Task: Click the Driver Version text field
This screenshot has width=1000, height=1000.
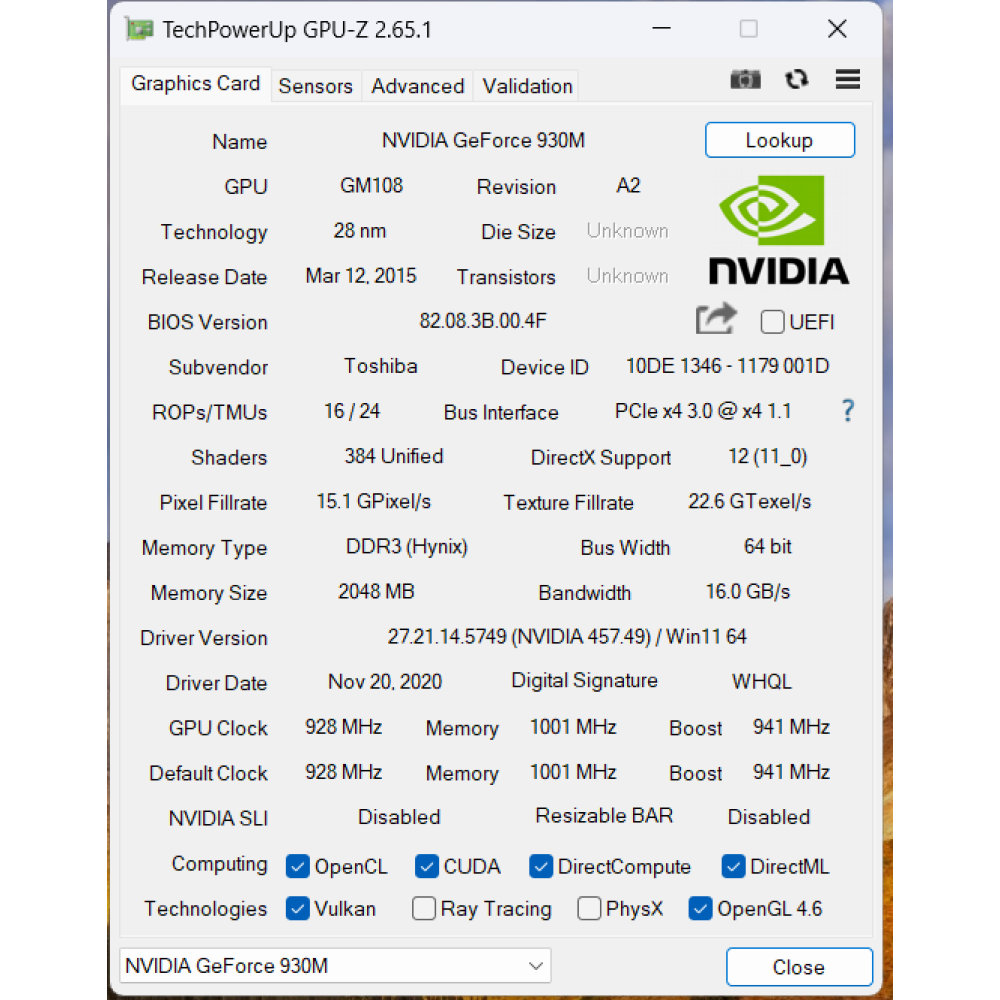Action: point(567,637)
